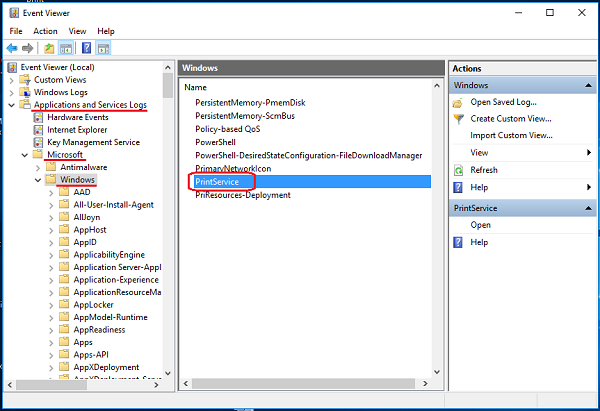Click Refresh in the Actions pane

coord(484,170)
